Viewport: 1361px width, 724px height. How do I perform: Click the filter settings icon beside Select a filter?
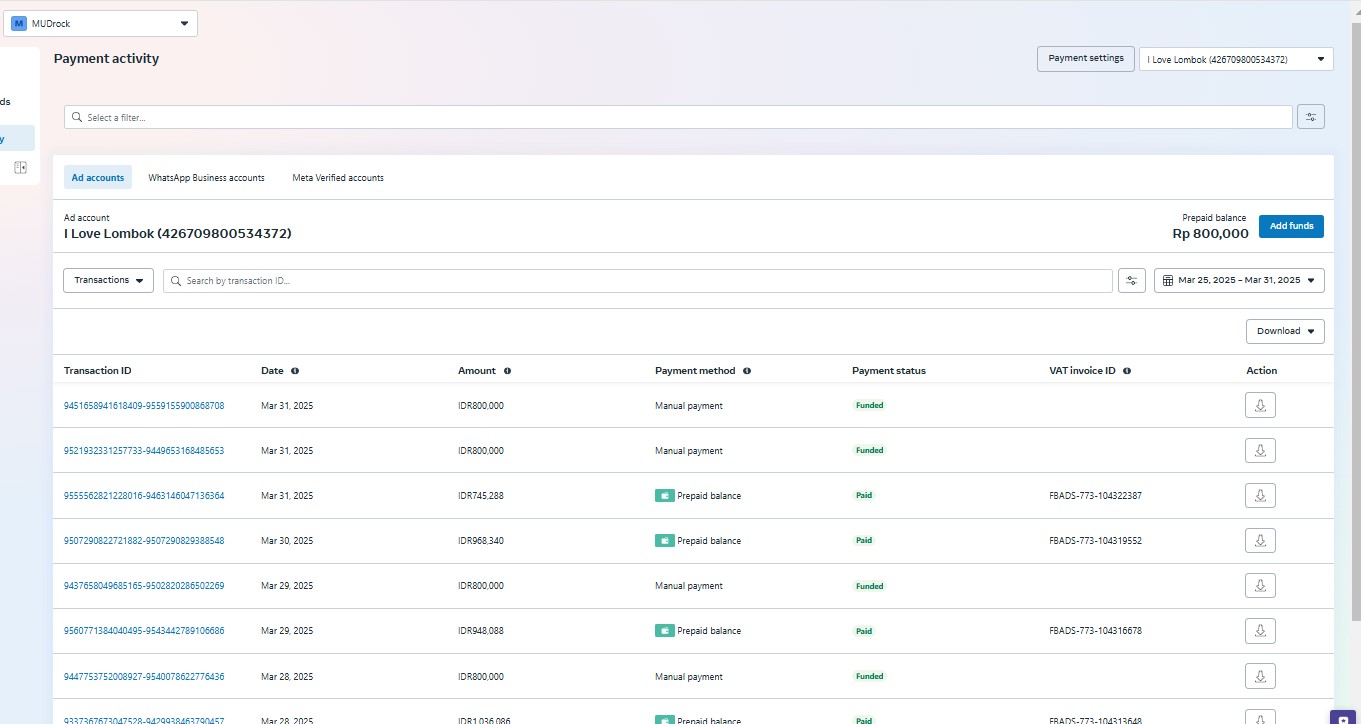[x=1310, y=117]
